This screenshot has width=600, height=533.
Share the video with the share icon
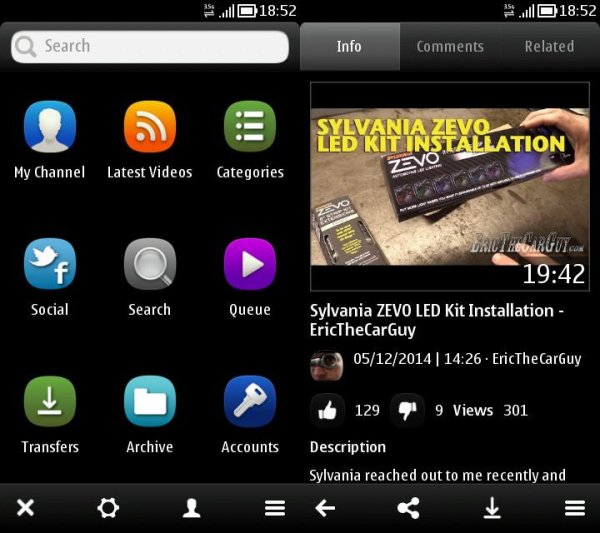[x=409, y=508]
